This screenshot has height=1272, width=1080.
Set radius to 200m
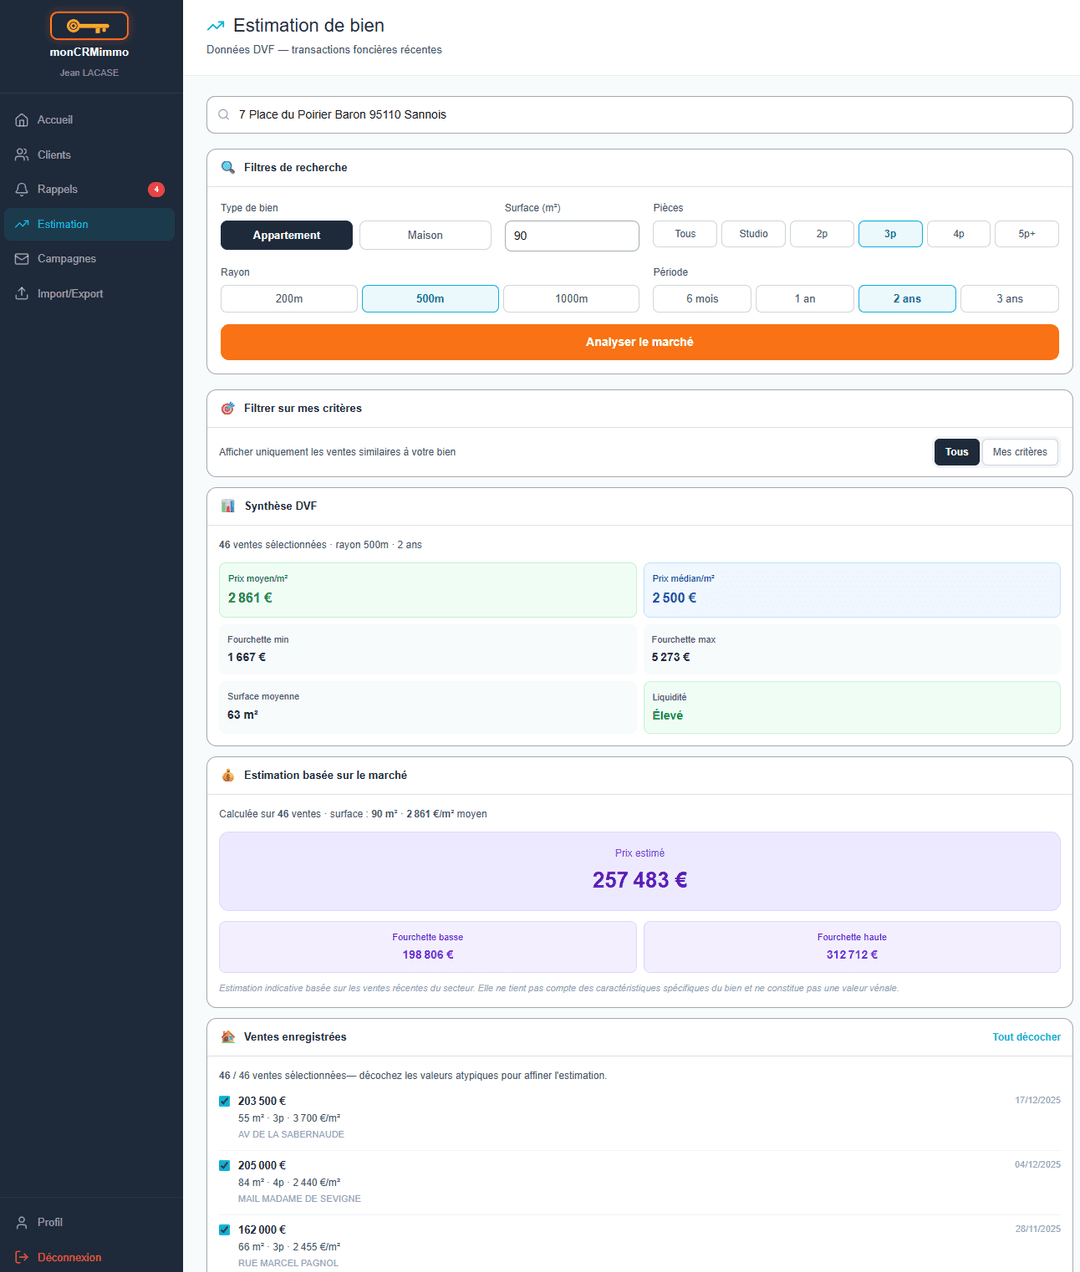(289, 299)
